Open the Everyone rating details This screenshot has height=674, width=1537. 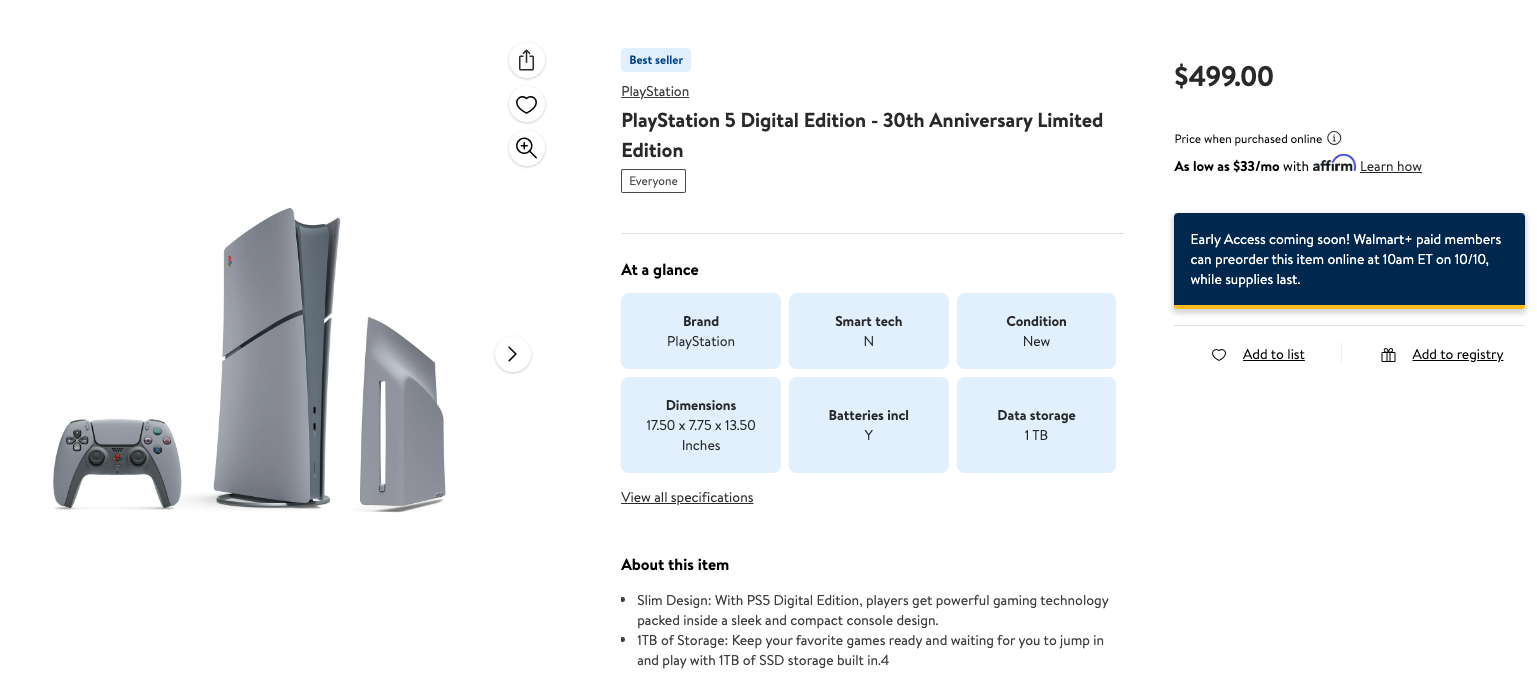[653, 181]
